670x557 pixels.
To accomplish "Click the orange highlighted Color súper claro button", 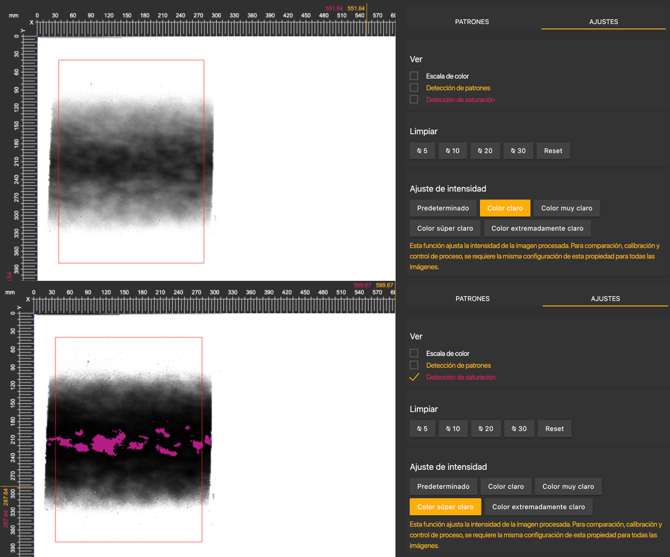I will (x=445, y=506).
